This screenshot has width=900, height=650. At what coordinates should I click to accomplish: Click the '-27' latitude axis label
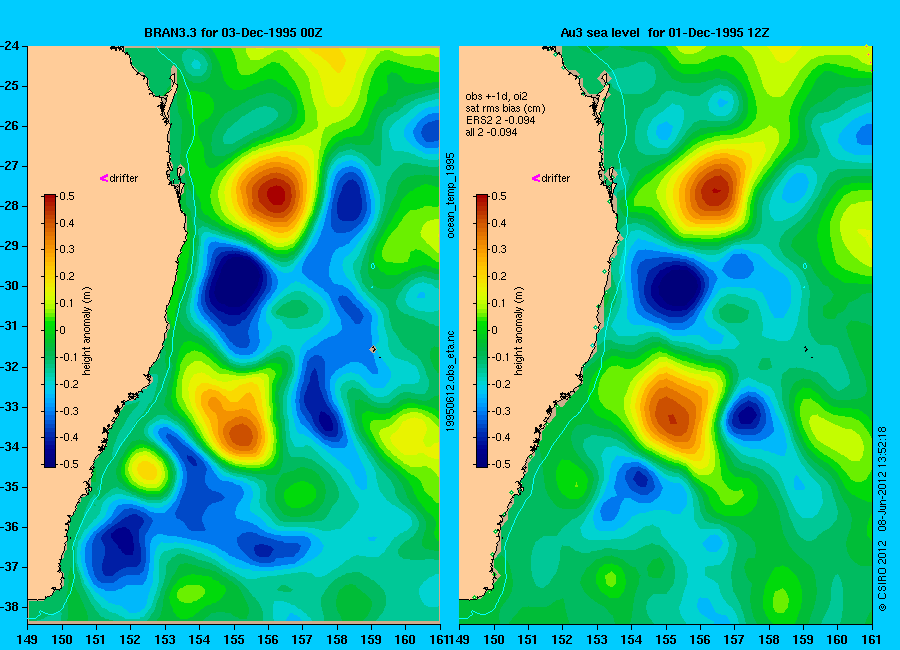12,166
